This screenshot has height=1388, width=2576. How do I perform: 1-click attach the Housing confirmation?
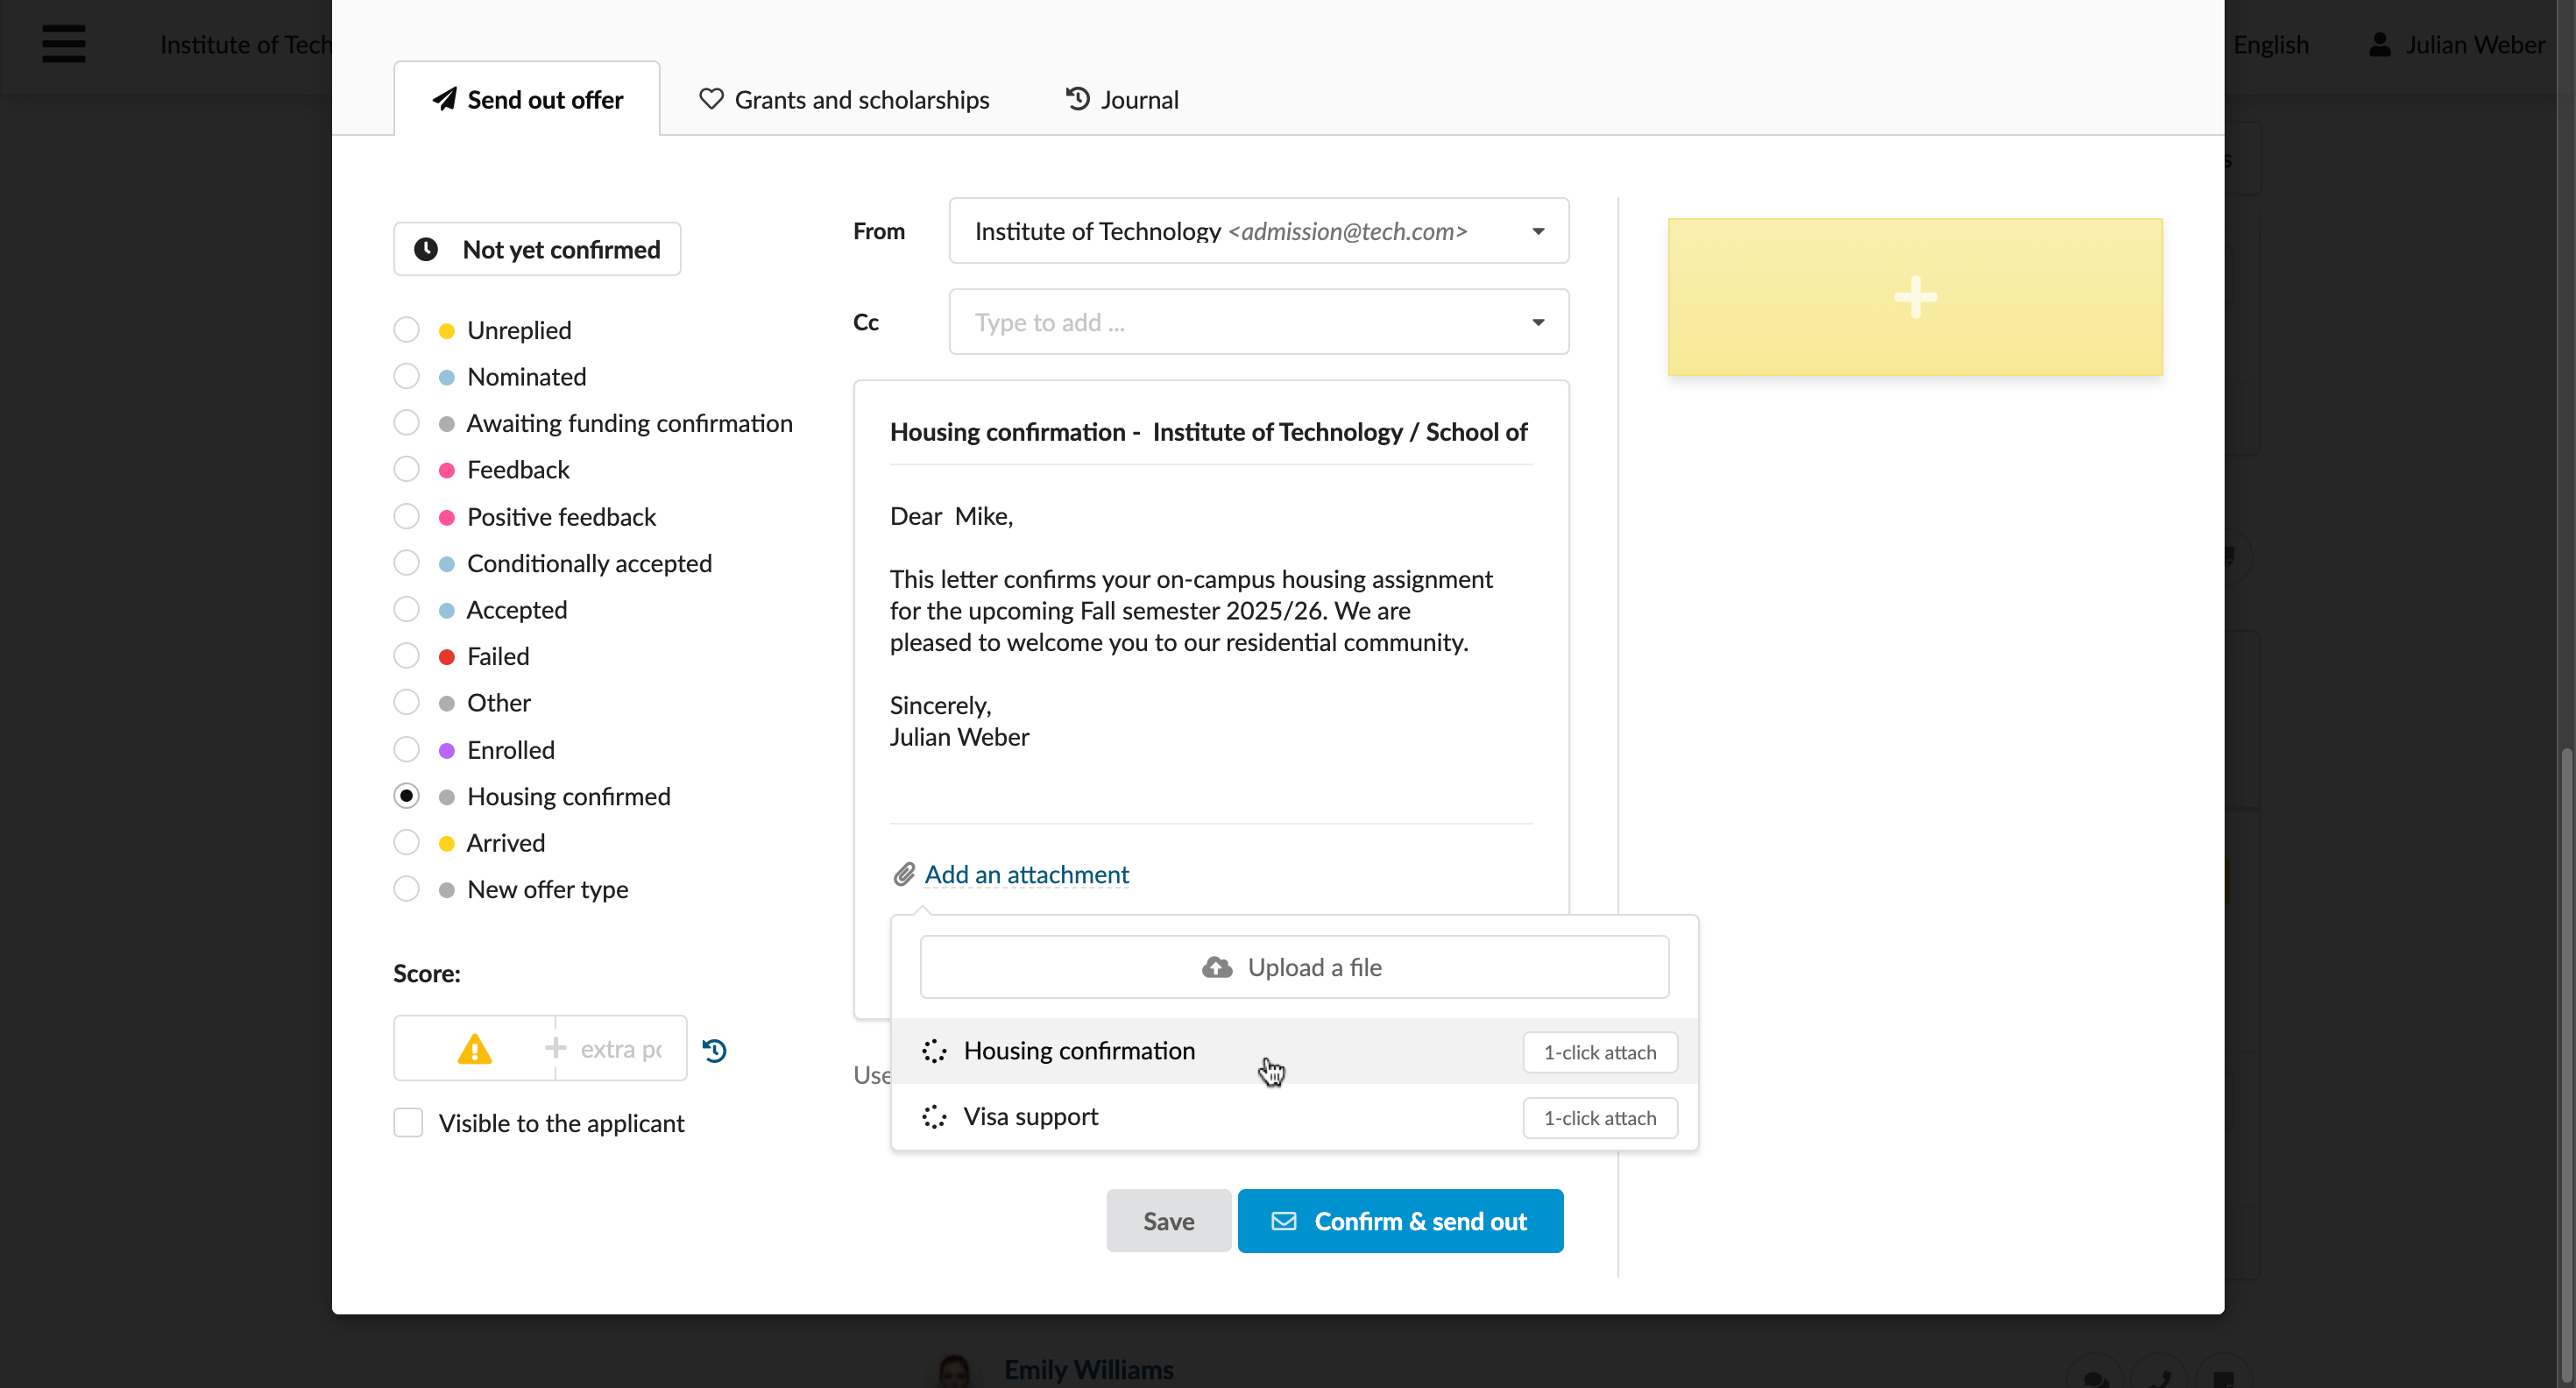(x=1600, y=1052)
